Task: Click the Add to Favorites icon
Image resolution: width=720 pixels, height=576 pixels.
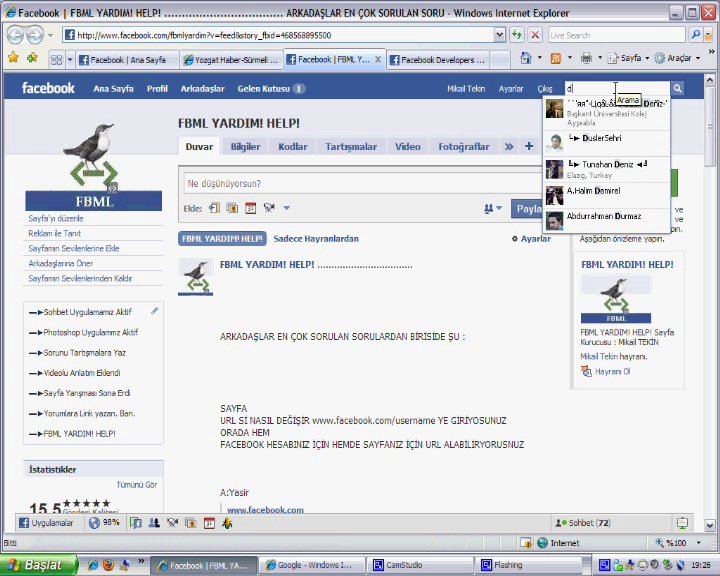Action: tap(33, 58)
